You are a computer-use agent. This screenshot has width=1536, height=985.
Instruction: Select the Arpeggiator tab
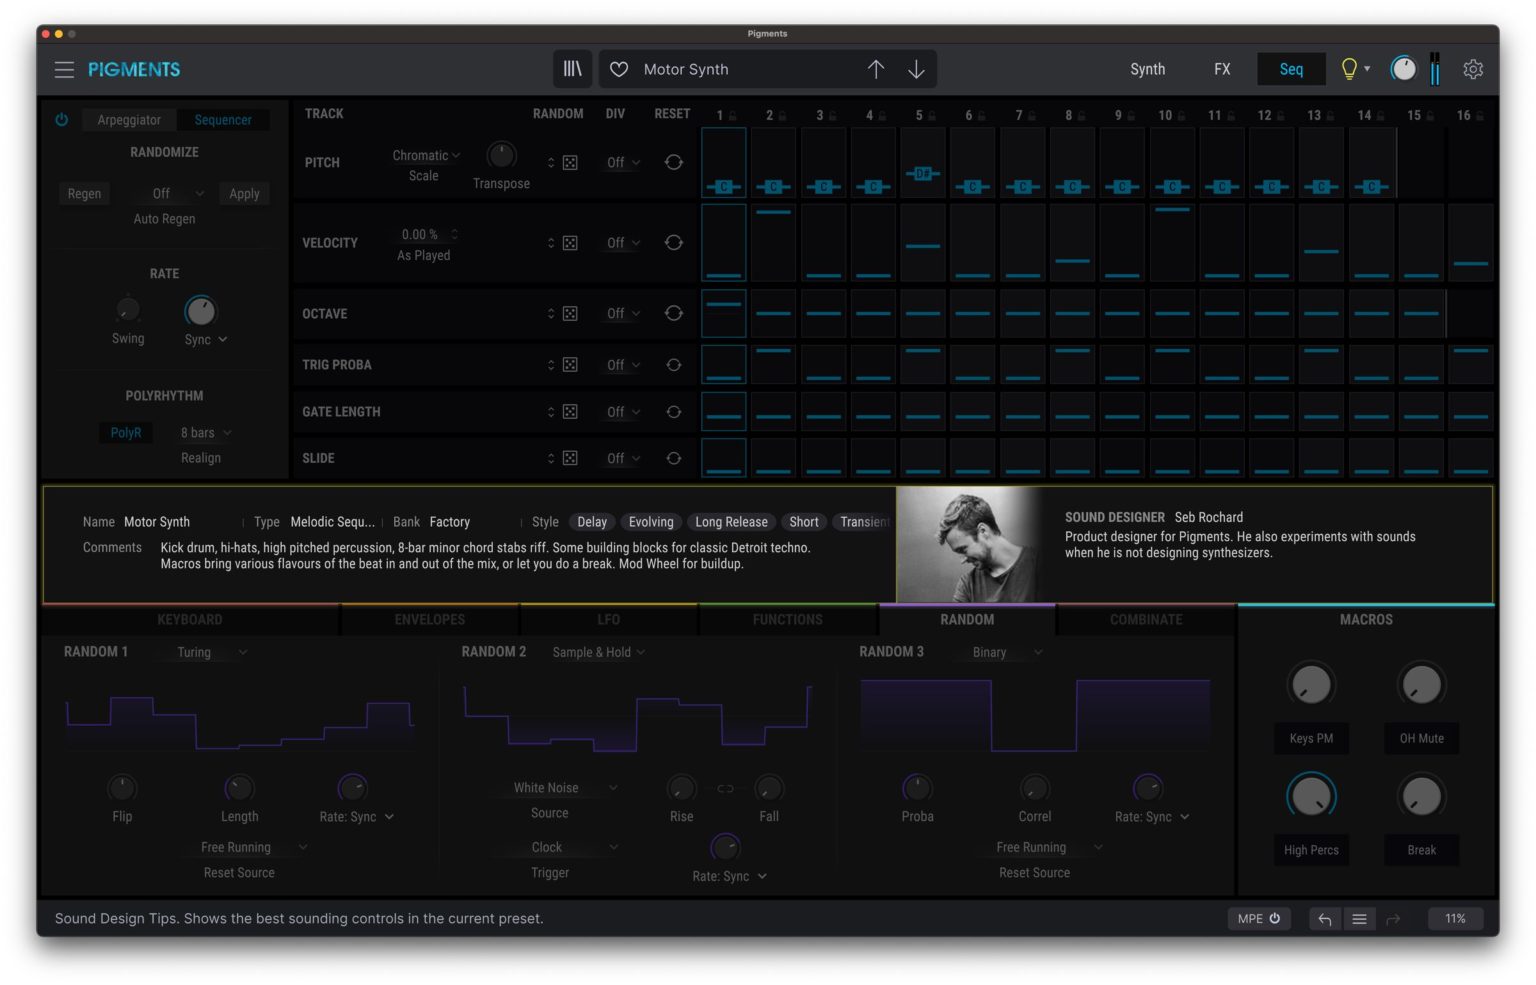129,120
